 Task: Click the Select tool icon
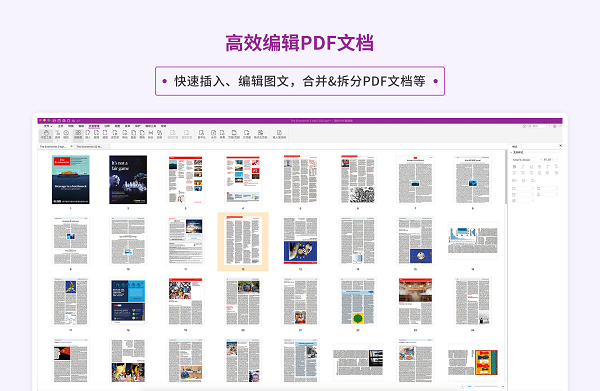click(58, 134)
